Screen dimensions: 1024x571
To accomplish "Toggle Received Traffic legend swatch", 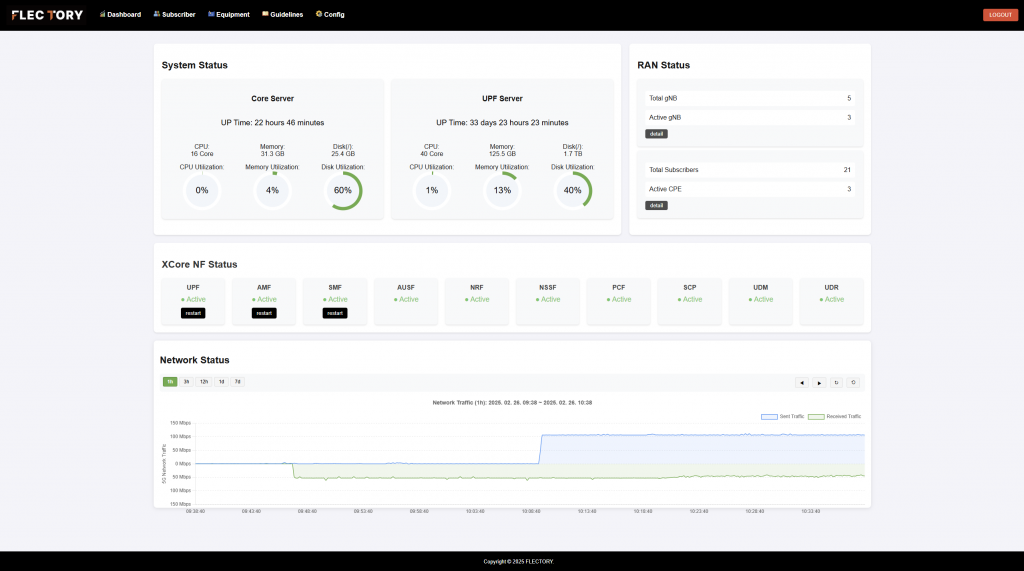I will (816, 417).
